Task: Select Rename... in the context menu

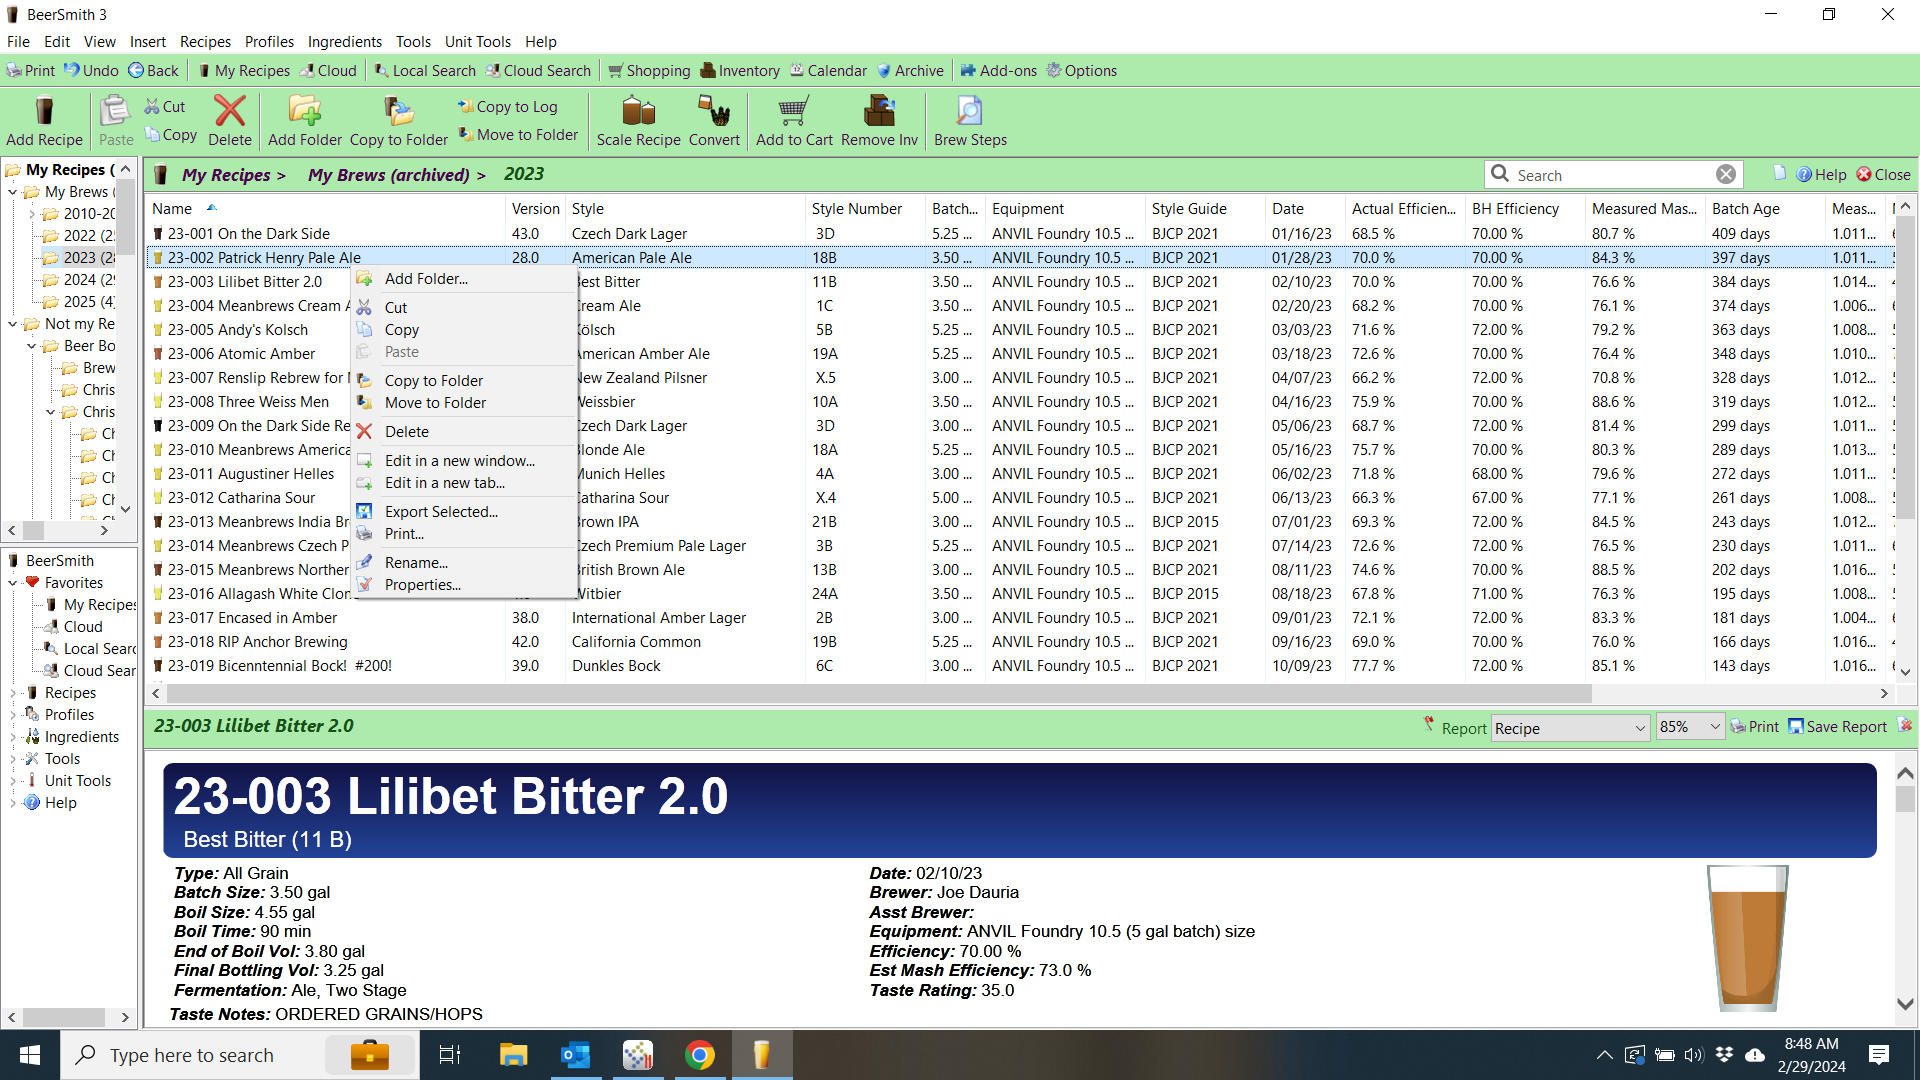Action: coord(416,563)
